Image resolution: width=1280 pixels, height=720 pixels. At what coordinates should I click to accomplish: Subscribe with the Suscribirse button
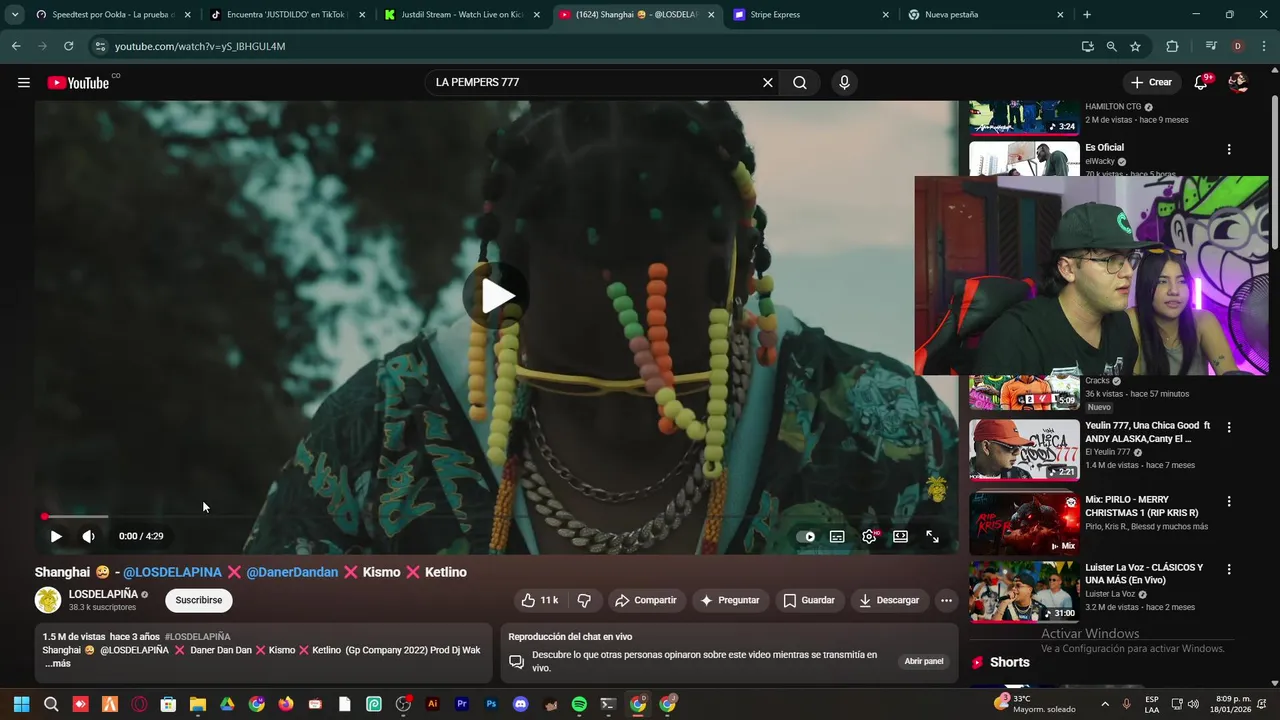pyautogui.click(x=199, y=600)
